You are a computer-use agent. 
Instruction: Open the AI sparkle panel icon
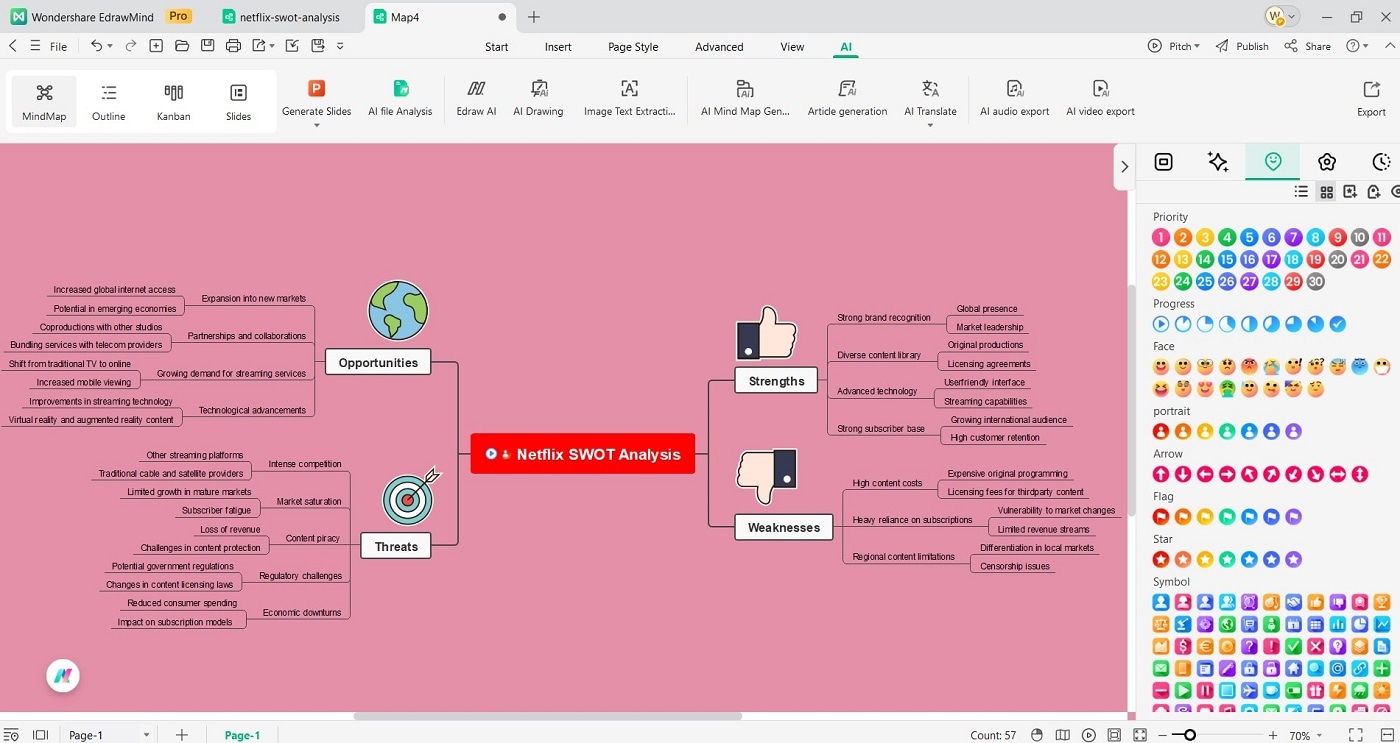pos(1218,162)
